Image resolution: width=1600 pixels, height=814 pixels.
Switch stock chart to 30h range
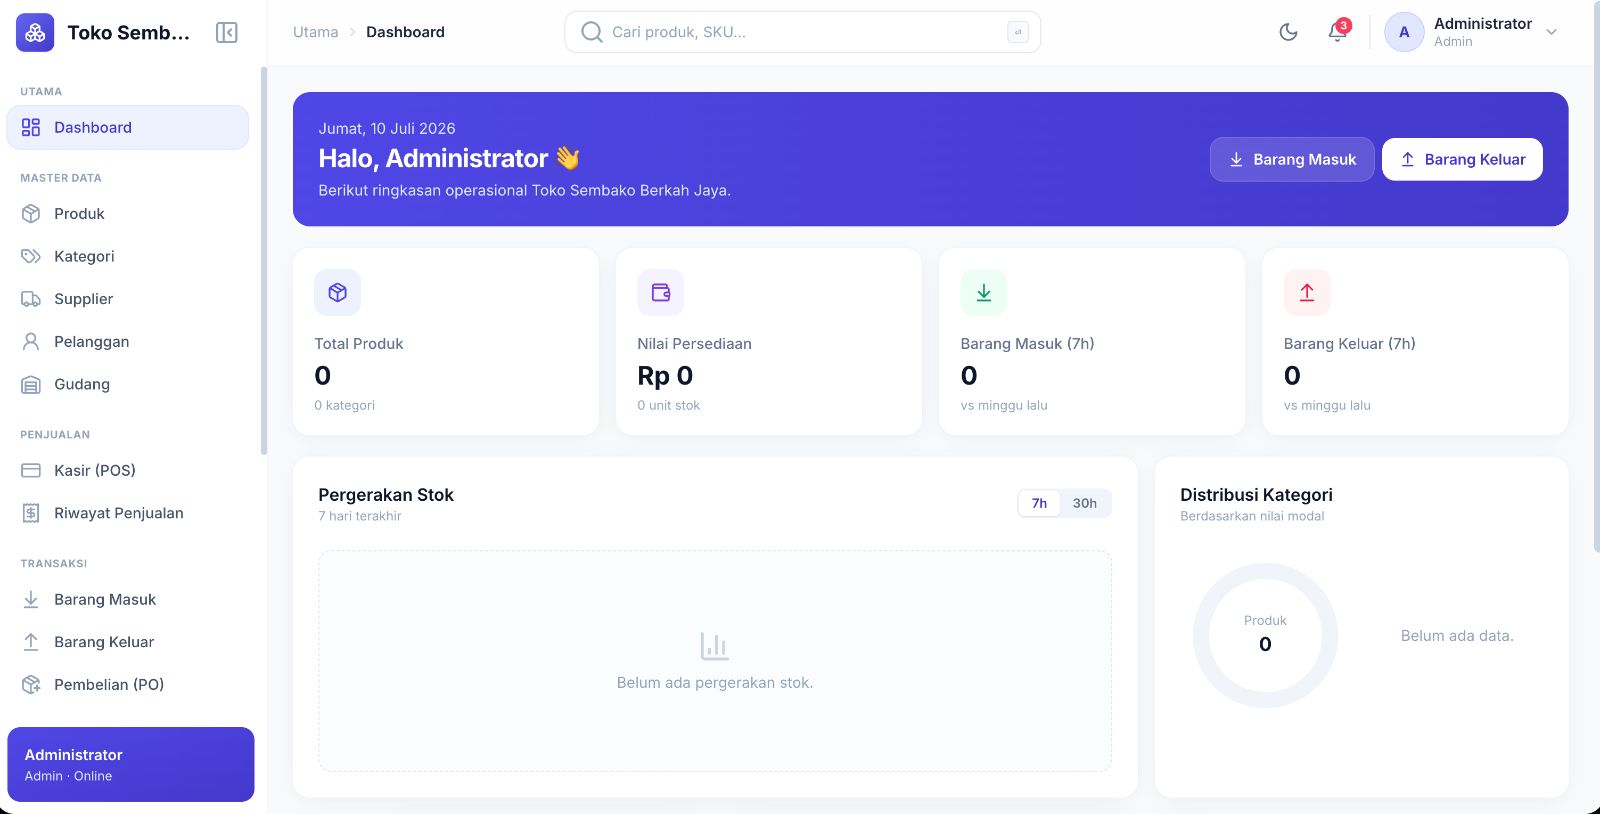(x=1085, y=503)
